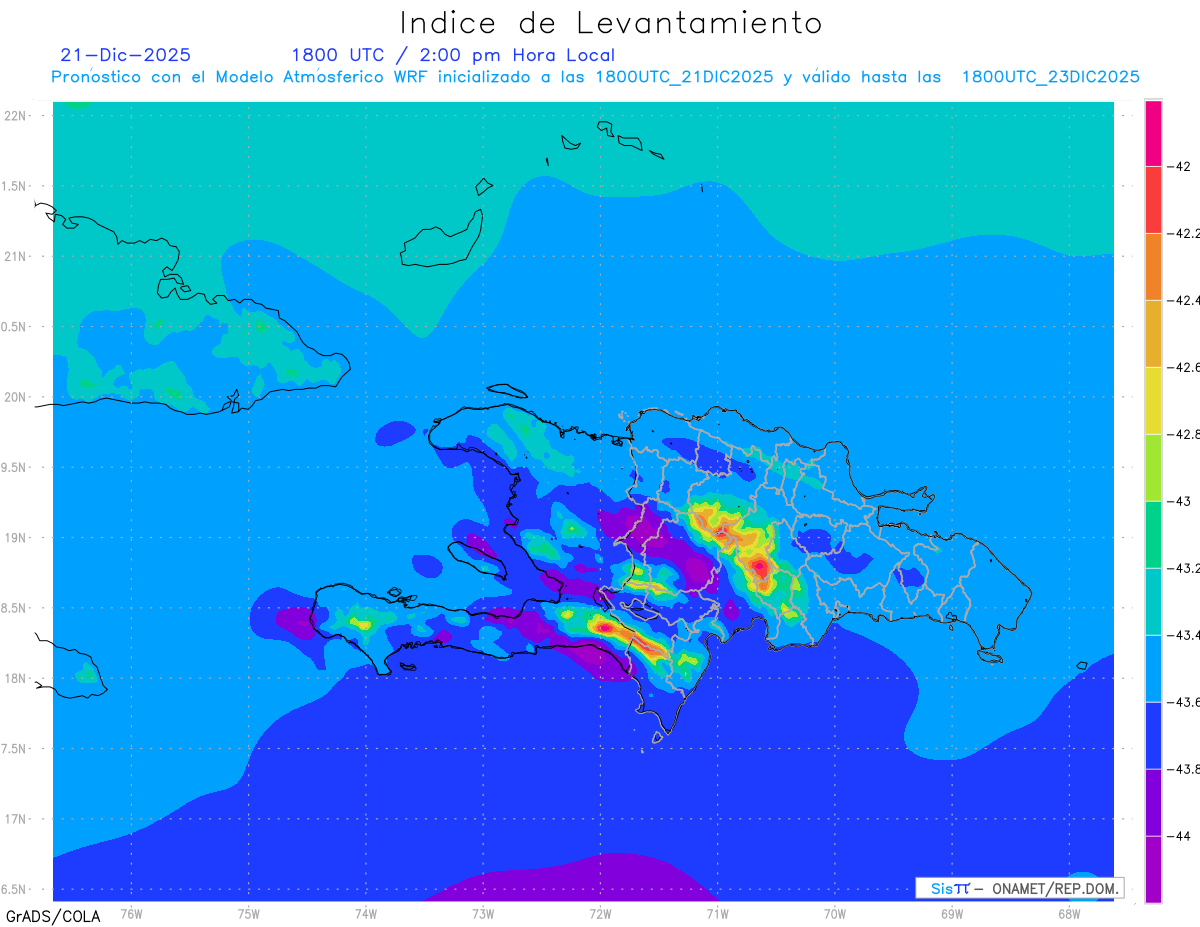This screenshot has width=1200, height=927.
Task: Click '1800 UTC / 2:00 pm Hora Local'
Action: click(x=453, y=55)
